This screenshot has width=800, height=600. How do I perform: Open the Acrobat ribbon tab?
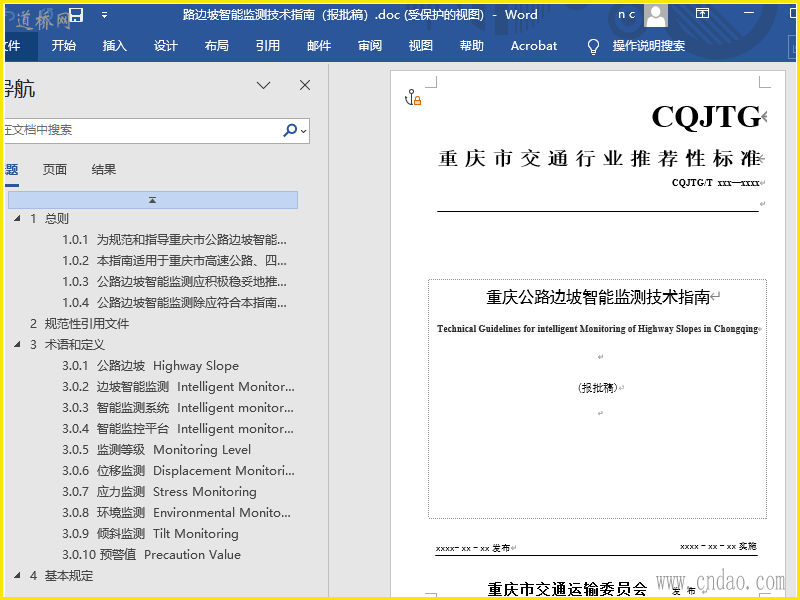click(x=534, y=46)
